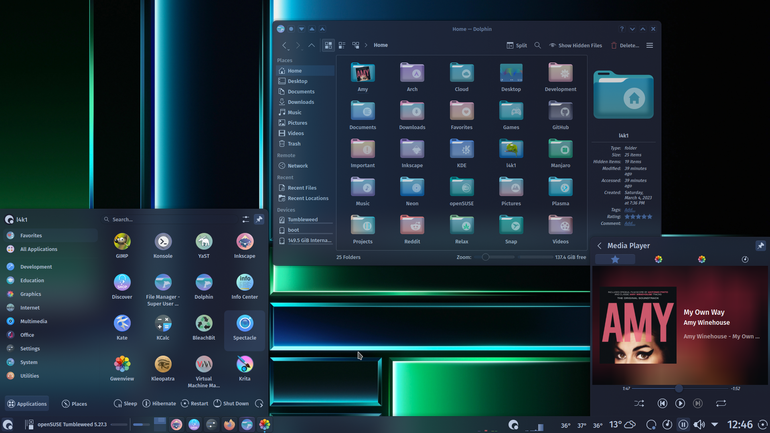Click the shuffle icon in Media Player
The height and width of the screenshot is (433, 770).
(639, 404)
